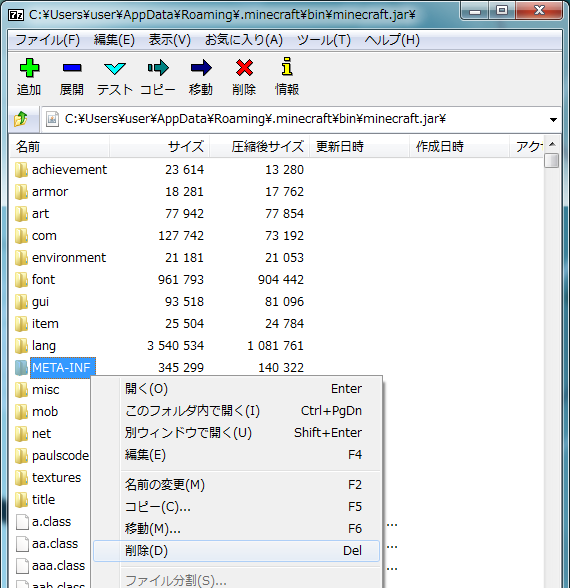Click the scrollbar up arrow
The width and height of the screenshot is (570, 588).
coord(552,144)
